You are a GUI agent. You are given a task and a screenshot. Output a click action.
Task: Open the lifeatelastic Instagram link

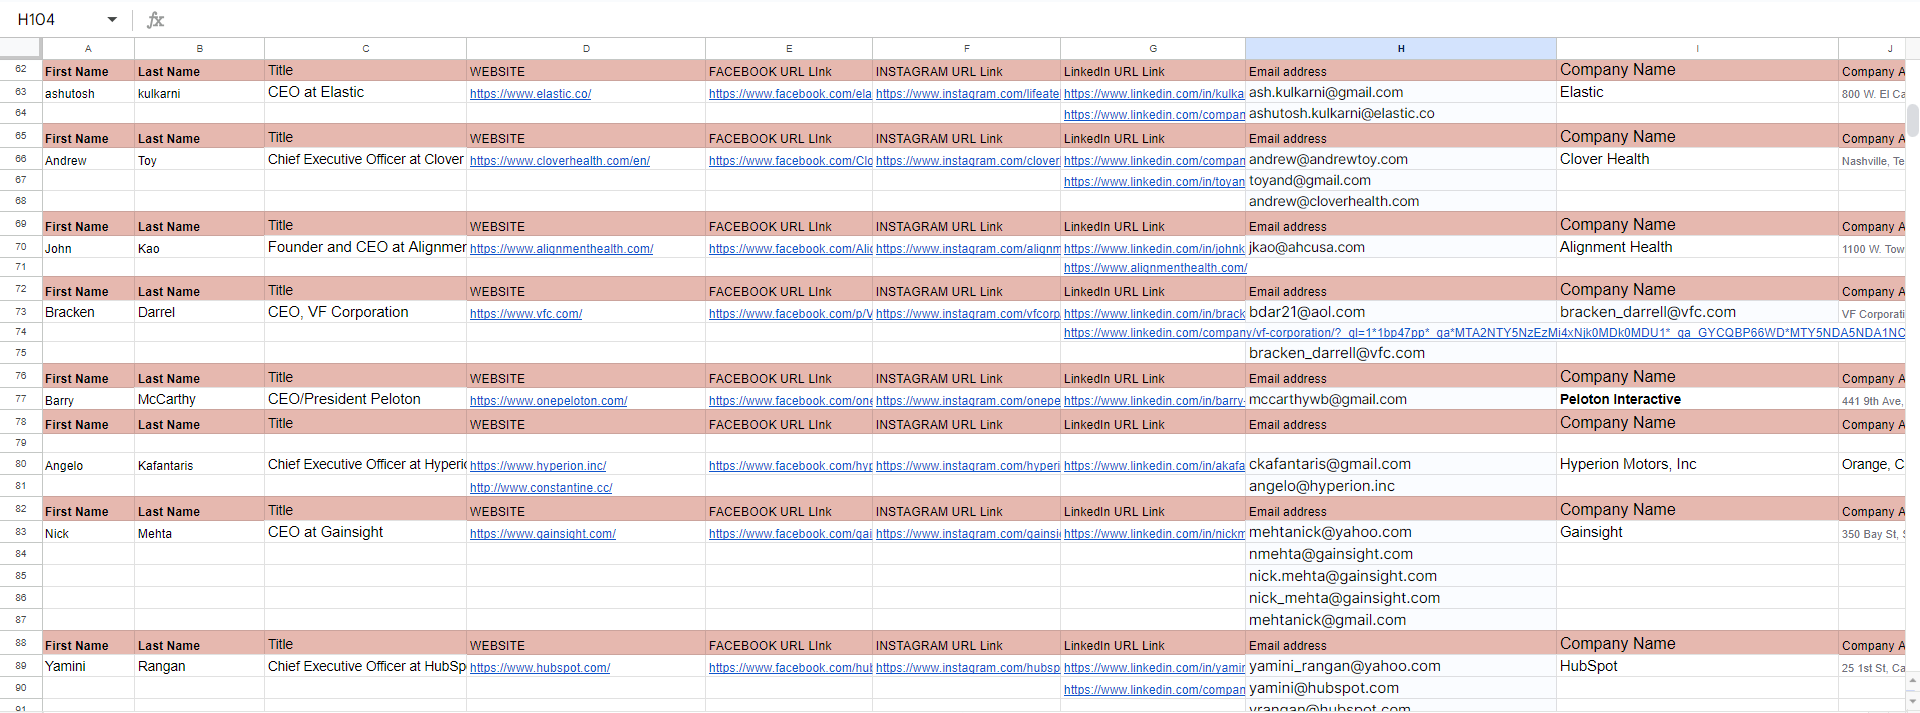click(967, 94)
